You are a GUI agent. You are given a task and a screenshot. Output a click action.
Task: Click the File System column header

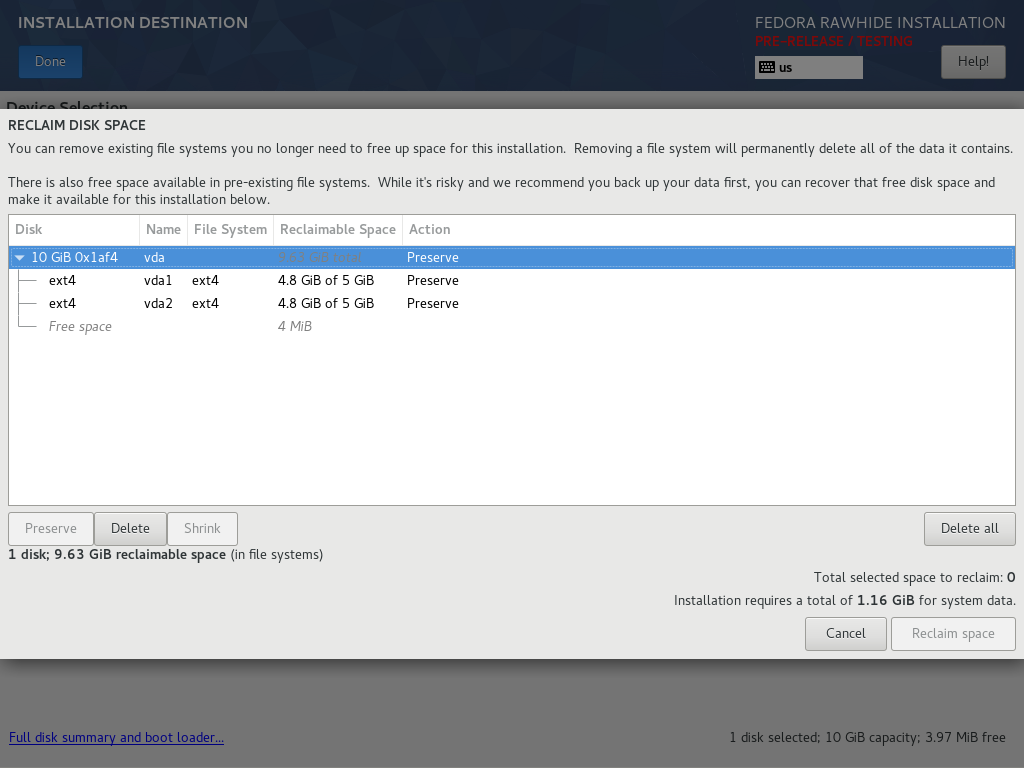231,230
